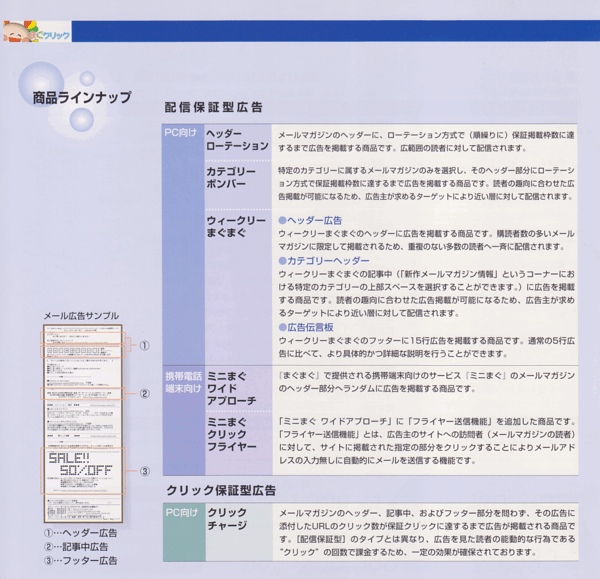Screen dimensions: 600x579
Task: Click the まぐクリック logo at top left
Action: point(37,31)
